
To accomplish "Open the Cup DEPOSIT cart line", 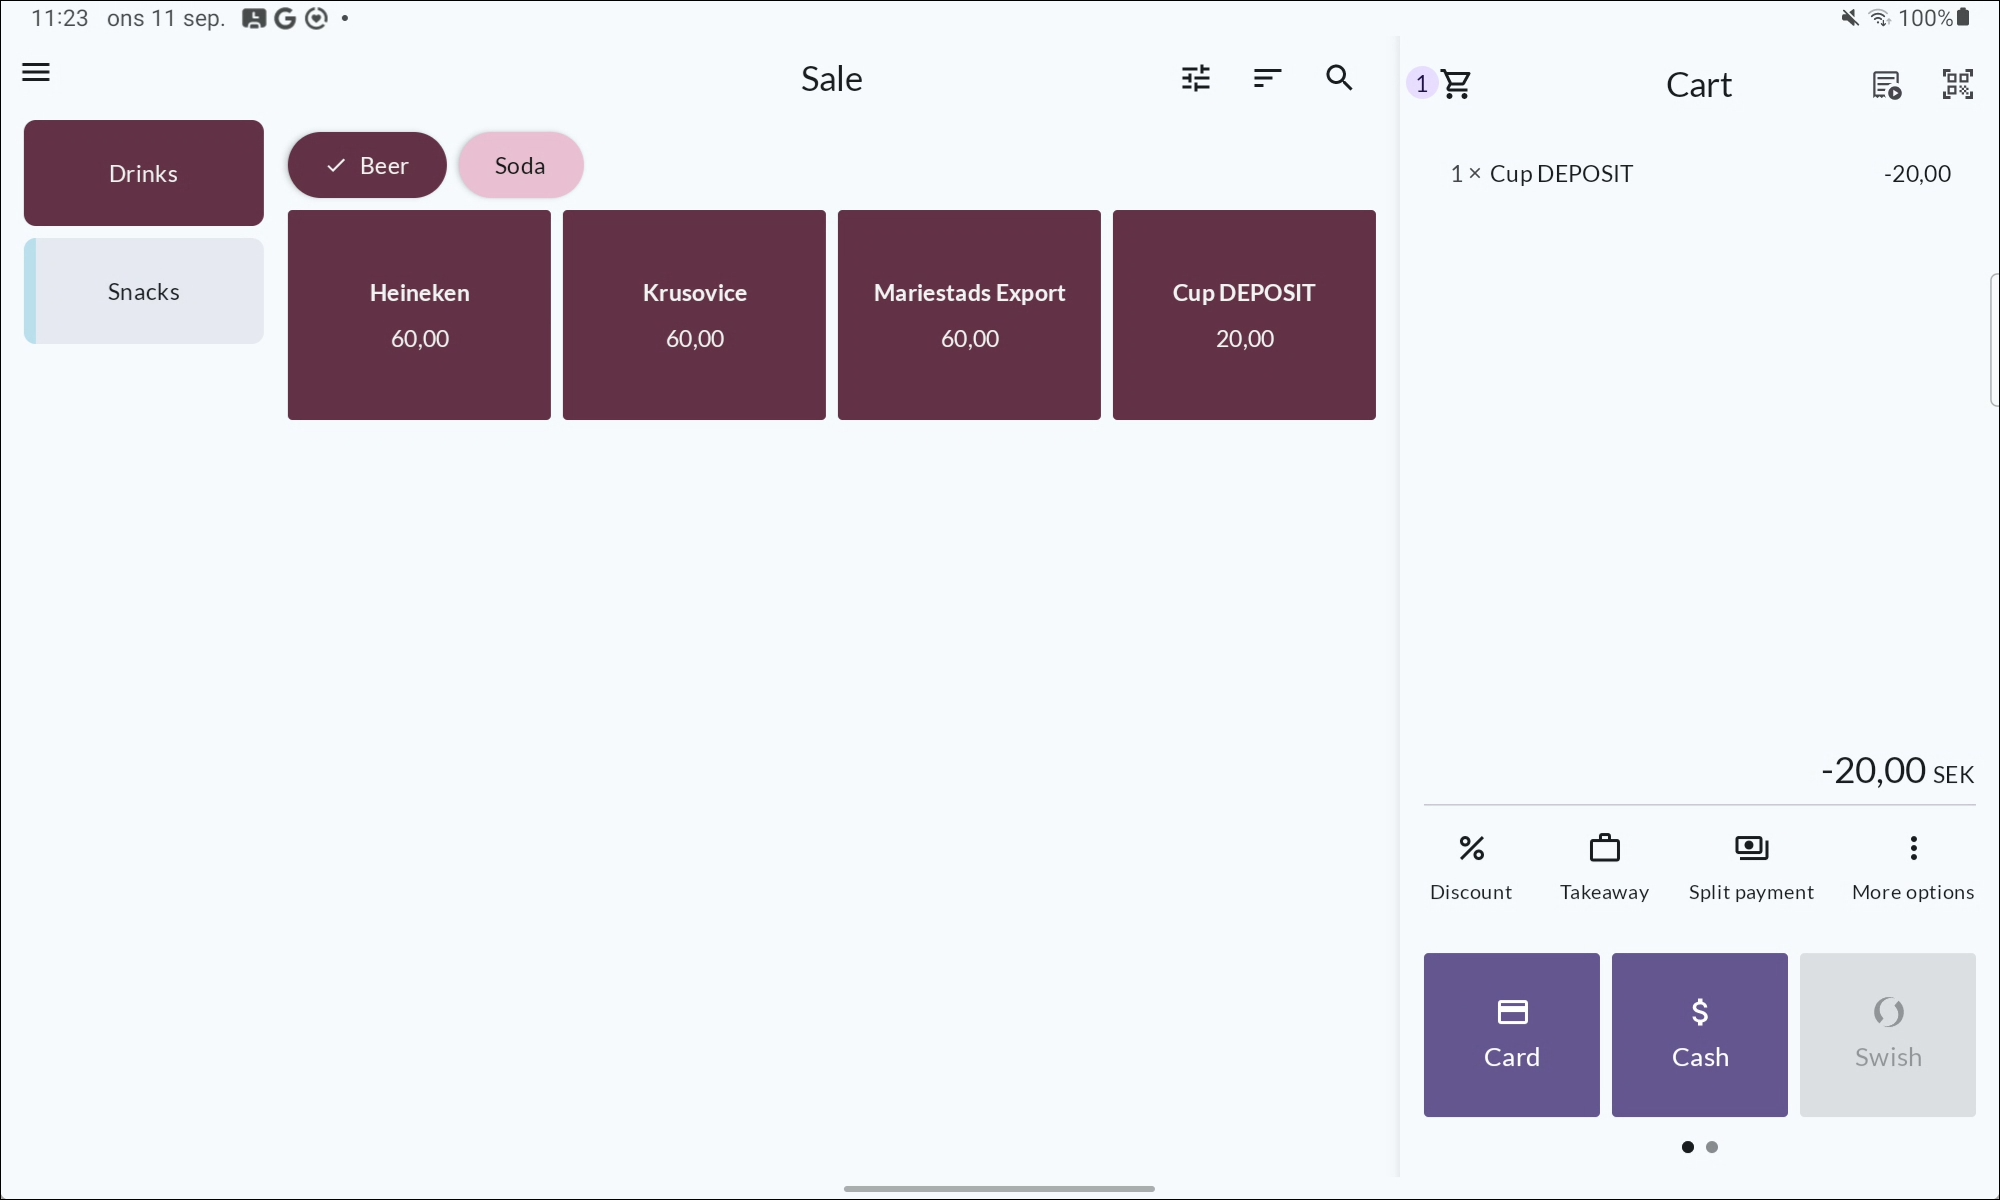I will 1700,174.
